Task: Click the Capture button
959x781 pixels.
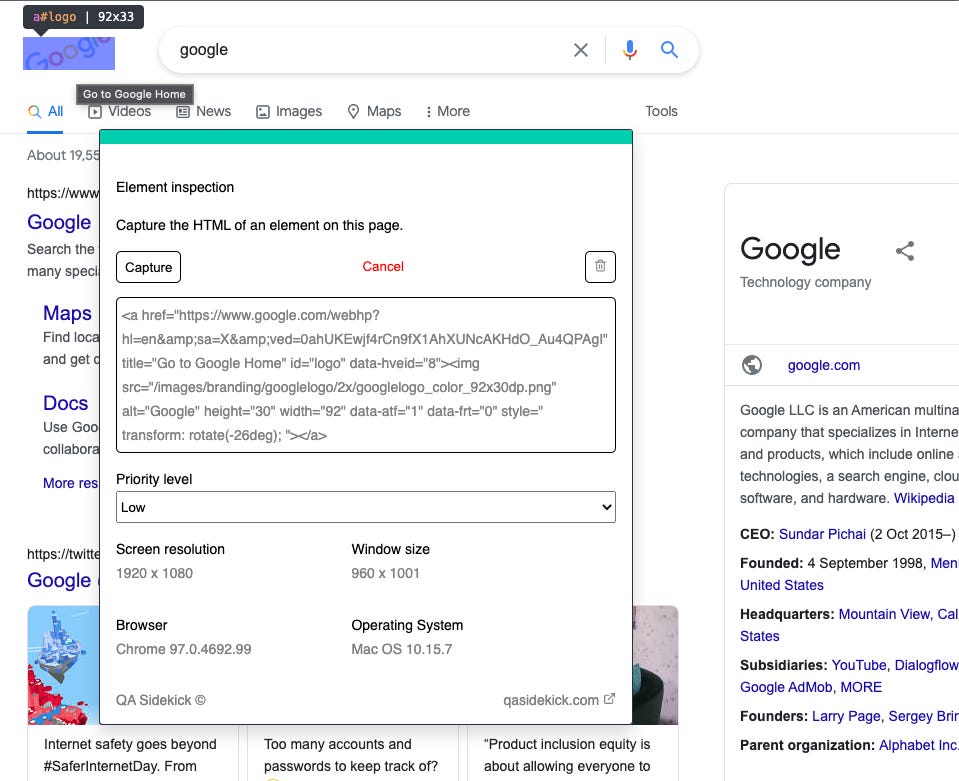Action: click(149, 267)
